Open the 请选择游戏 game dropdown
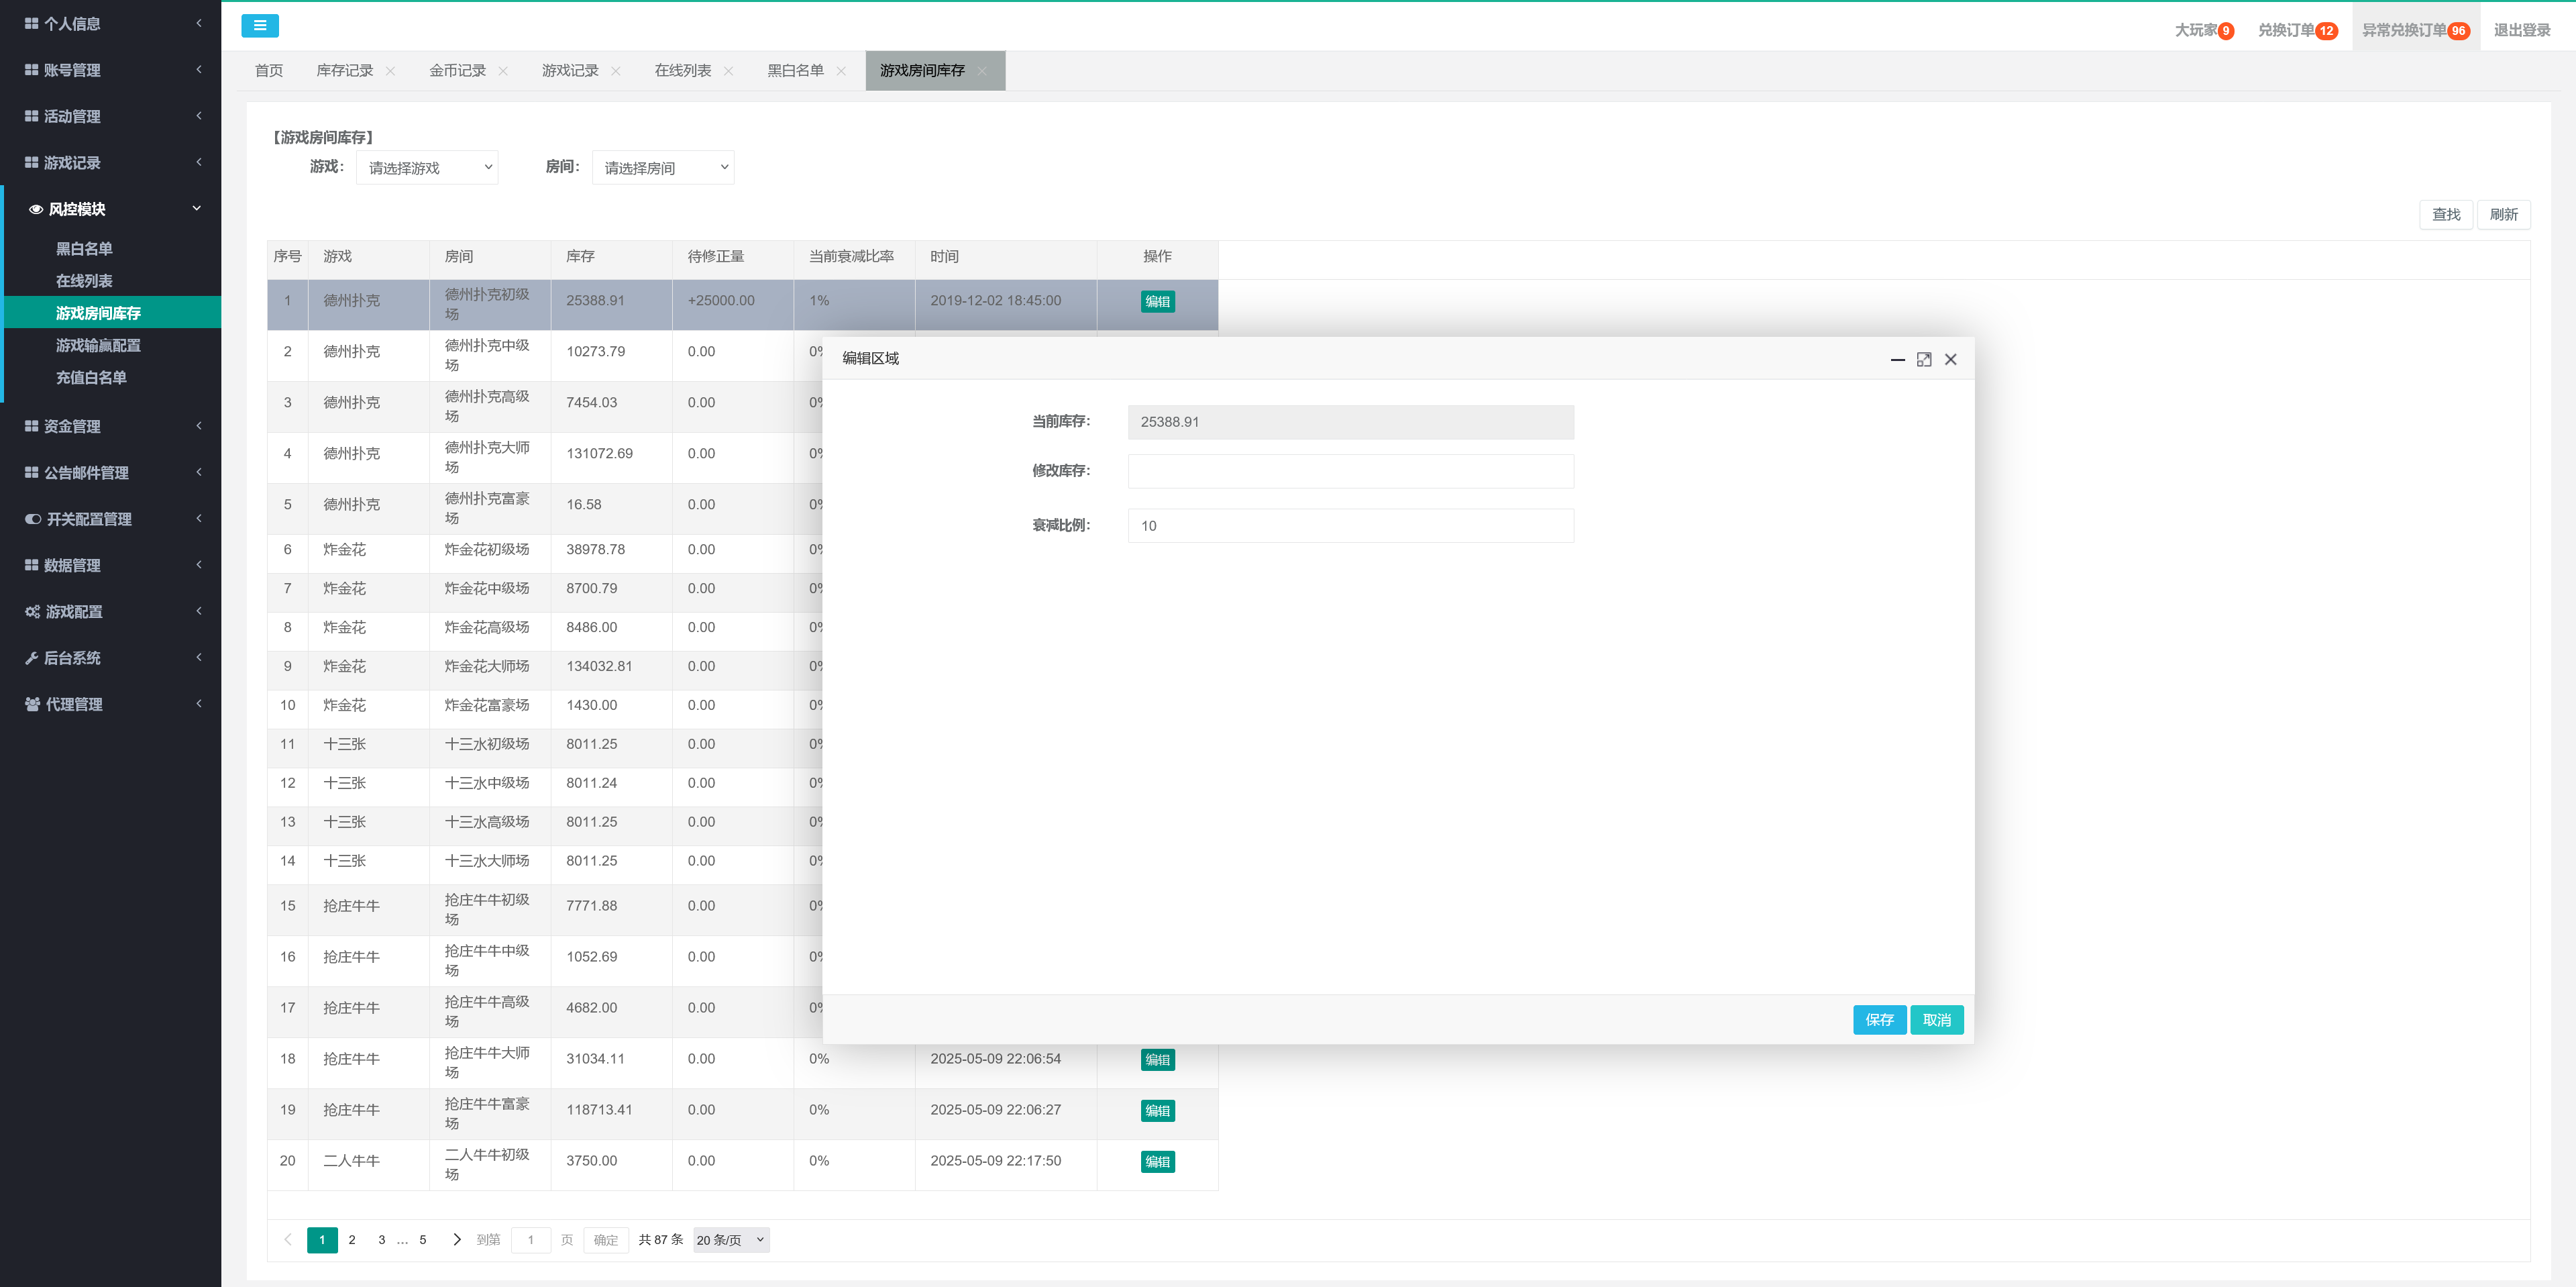Screen dimensions: 2576x1287 427,168
